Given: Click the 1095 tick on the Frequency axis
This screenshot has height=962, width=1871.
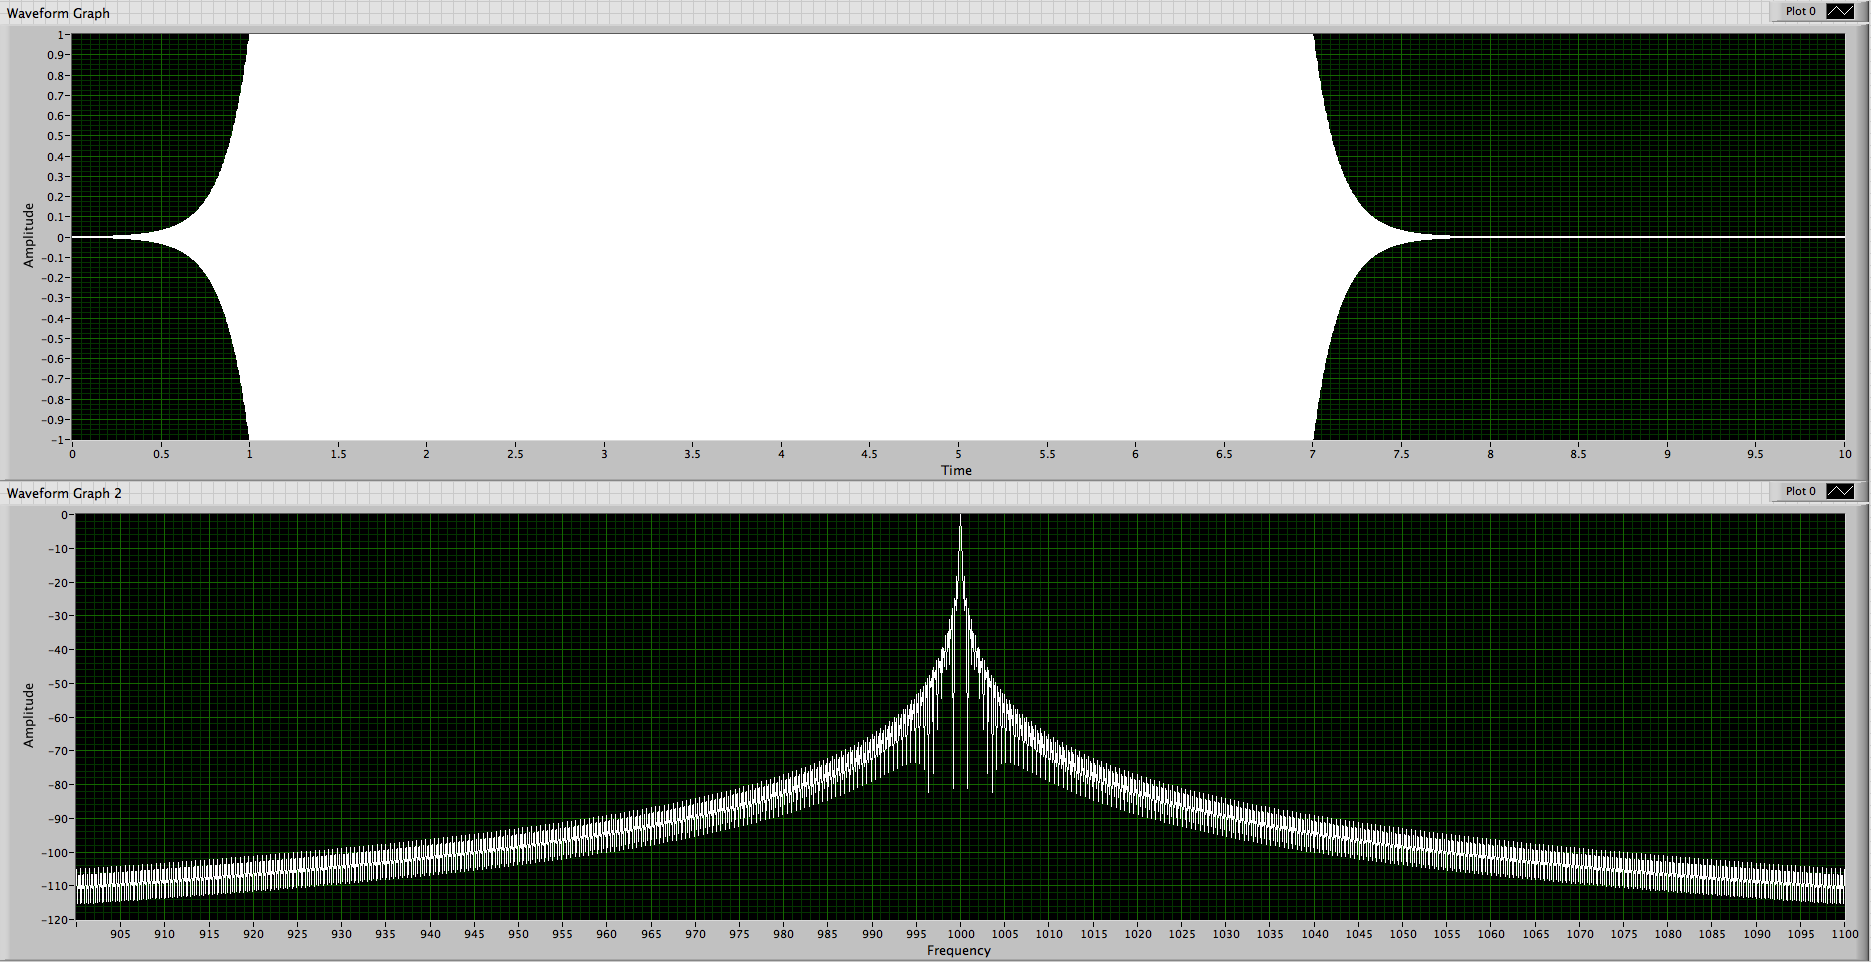Looking at the screenshot, I should coord(1801,934).
